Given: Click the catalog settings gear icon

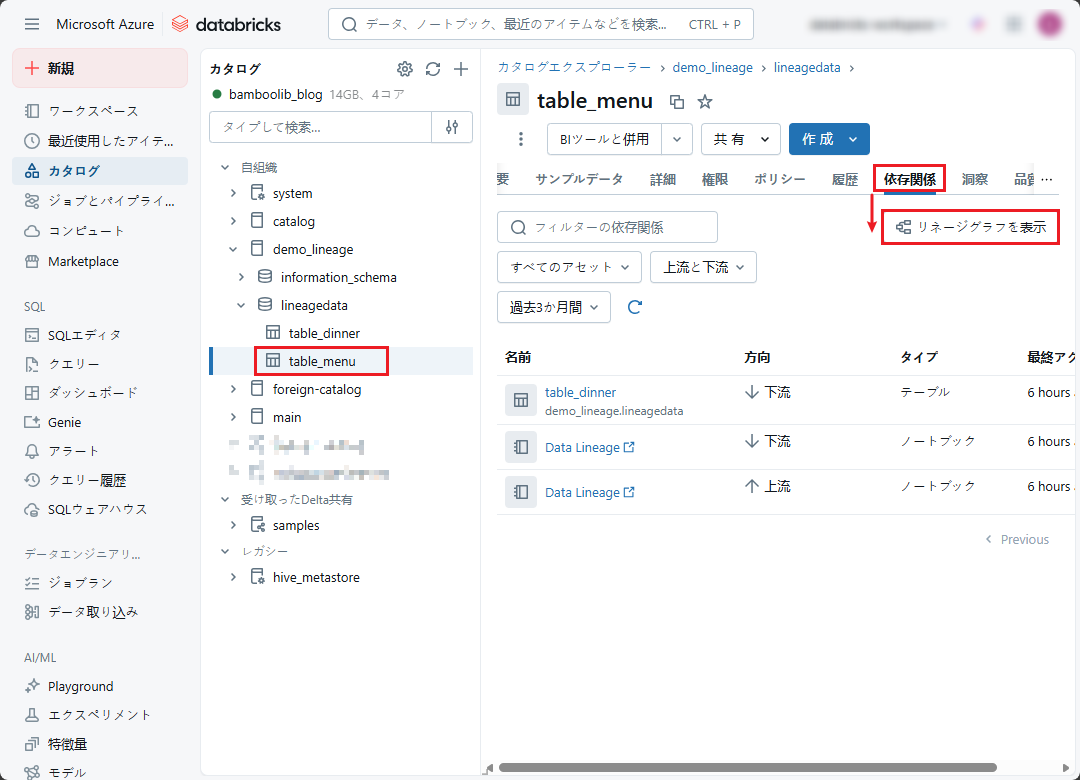Looking at the screenshot, I should click(x=405, y=69).
